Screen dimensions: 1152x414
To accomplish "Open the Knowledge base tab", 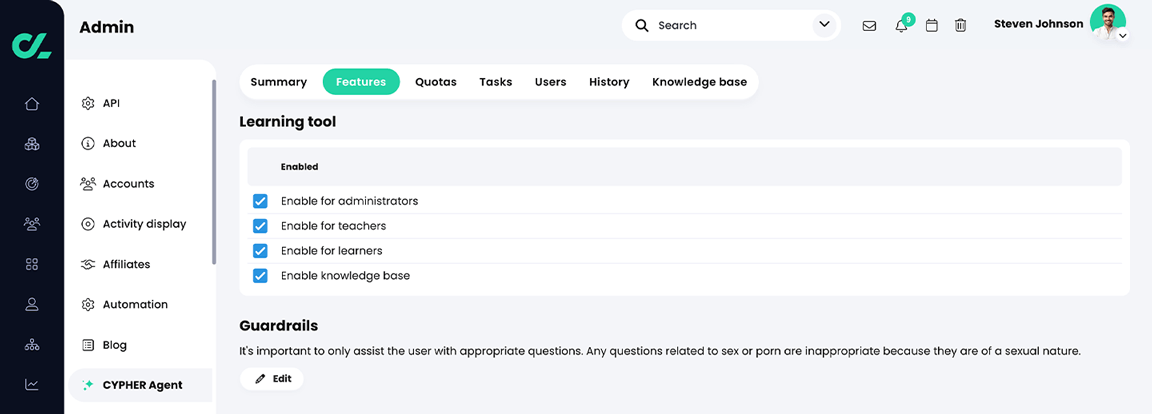I will click(x=699, y=82).
